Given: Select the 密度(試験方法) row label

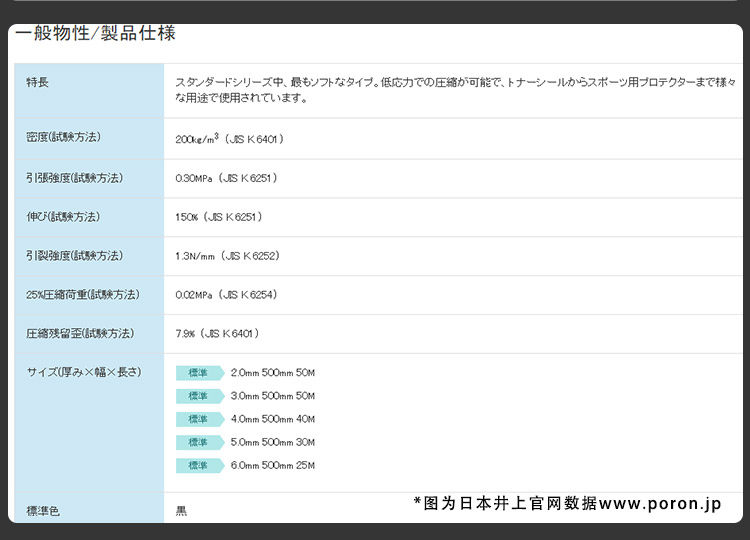Looking at the screenshot, I should coord(63,137).
